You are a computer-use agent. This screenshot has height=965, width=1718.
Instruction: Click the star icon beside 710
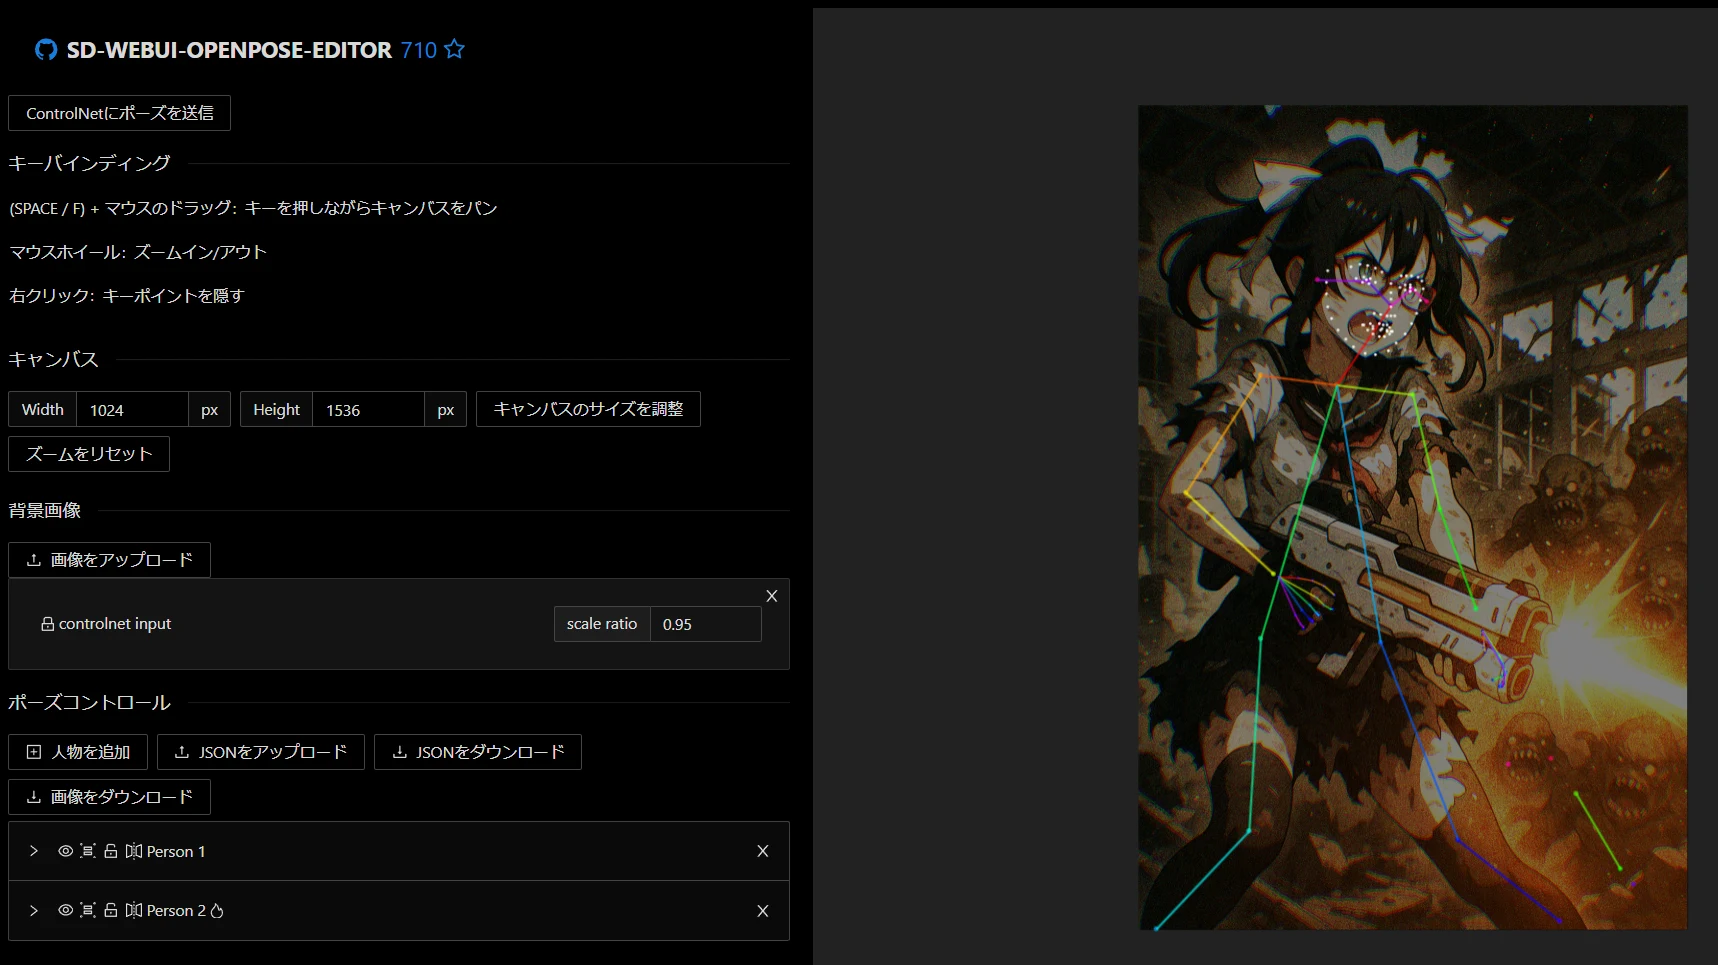(x=454, y=49)
